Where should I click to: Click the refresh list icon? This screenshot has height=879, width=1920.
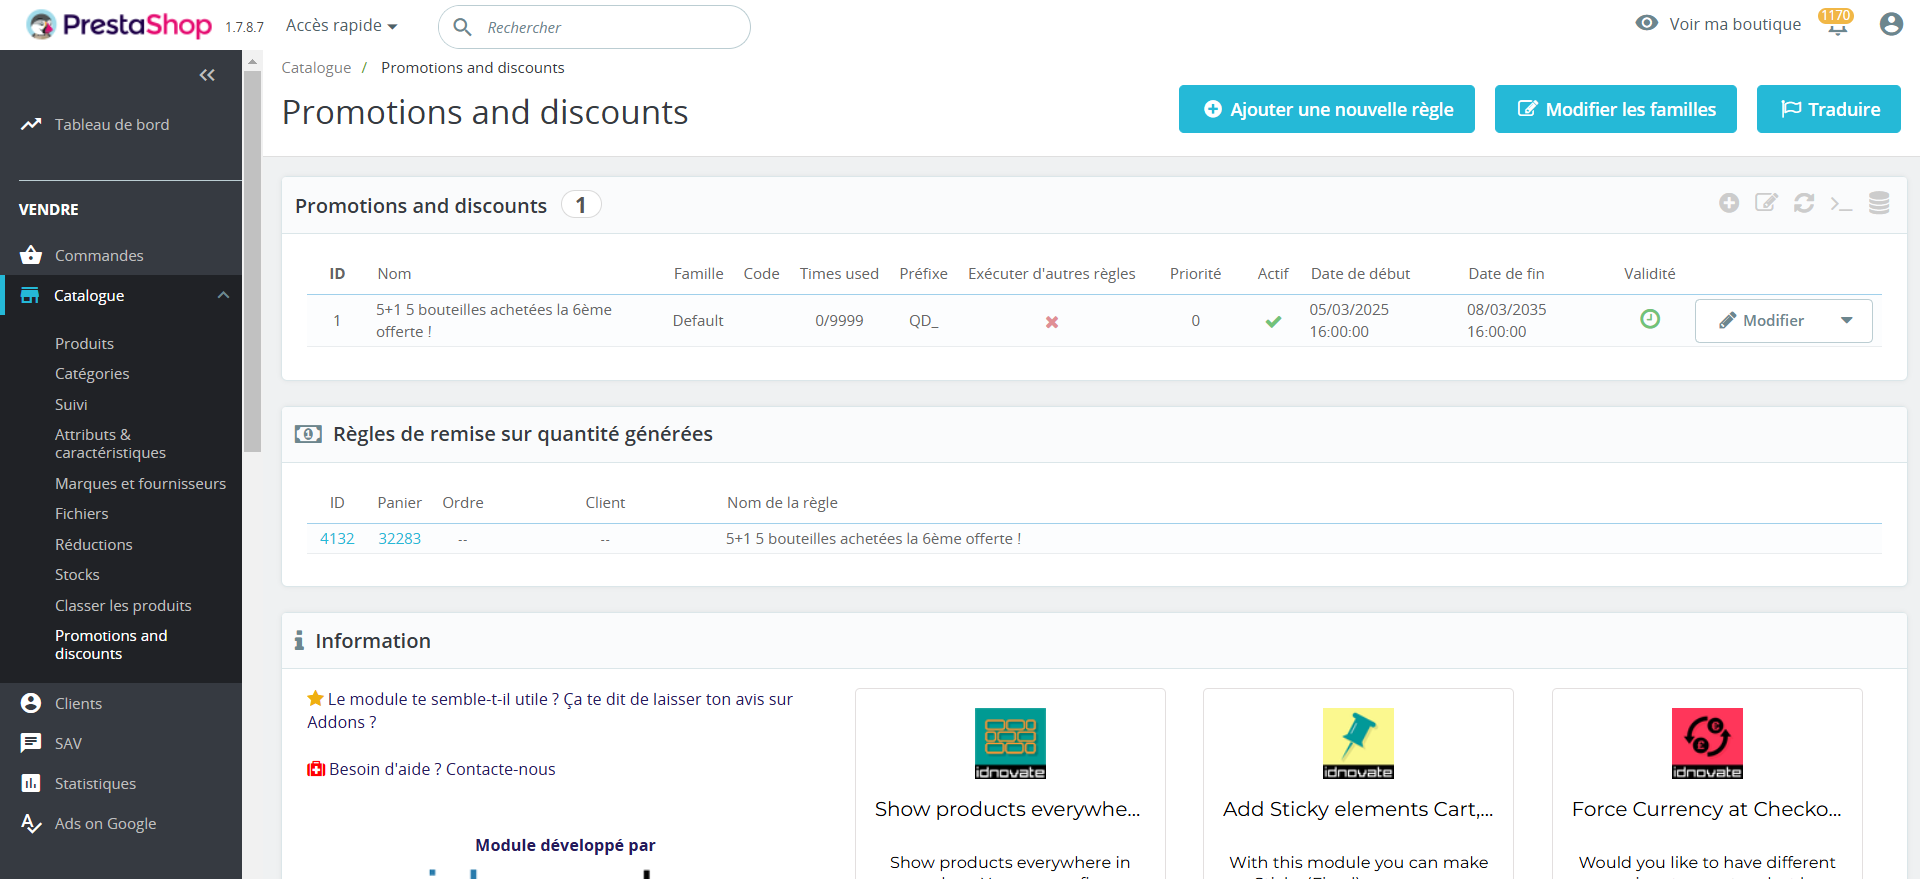(x=1803, y=204)
